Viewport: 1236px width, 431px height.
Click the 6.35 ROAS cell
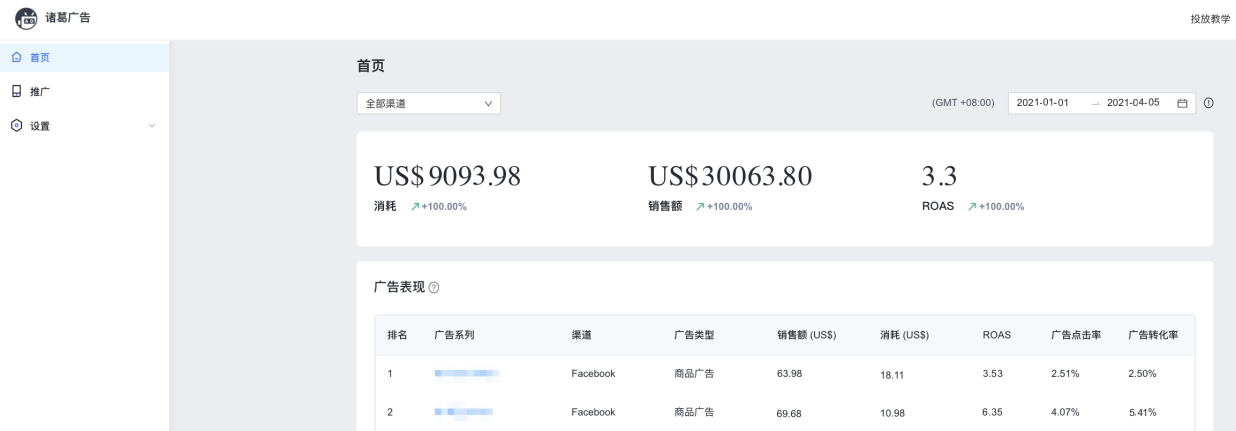(x=993, y=411)
